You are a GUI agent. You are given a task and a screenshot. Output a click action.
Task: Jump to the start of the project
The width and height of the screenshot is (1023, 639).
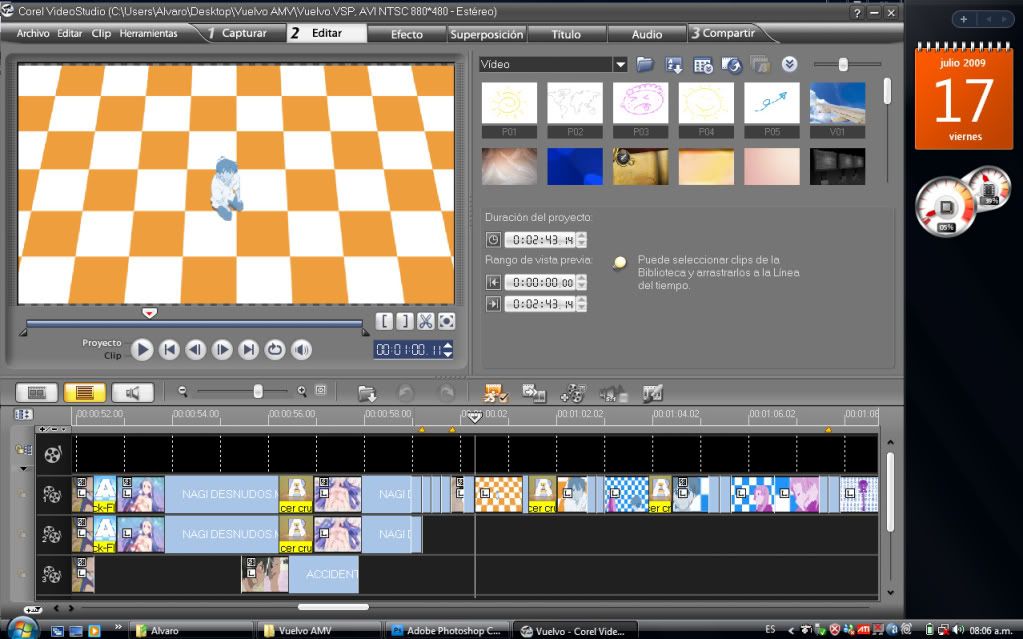[x=169, y=350]
